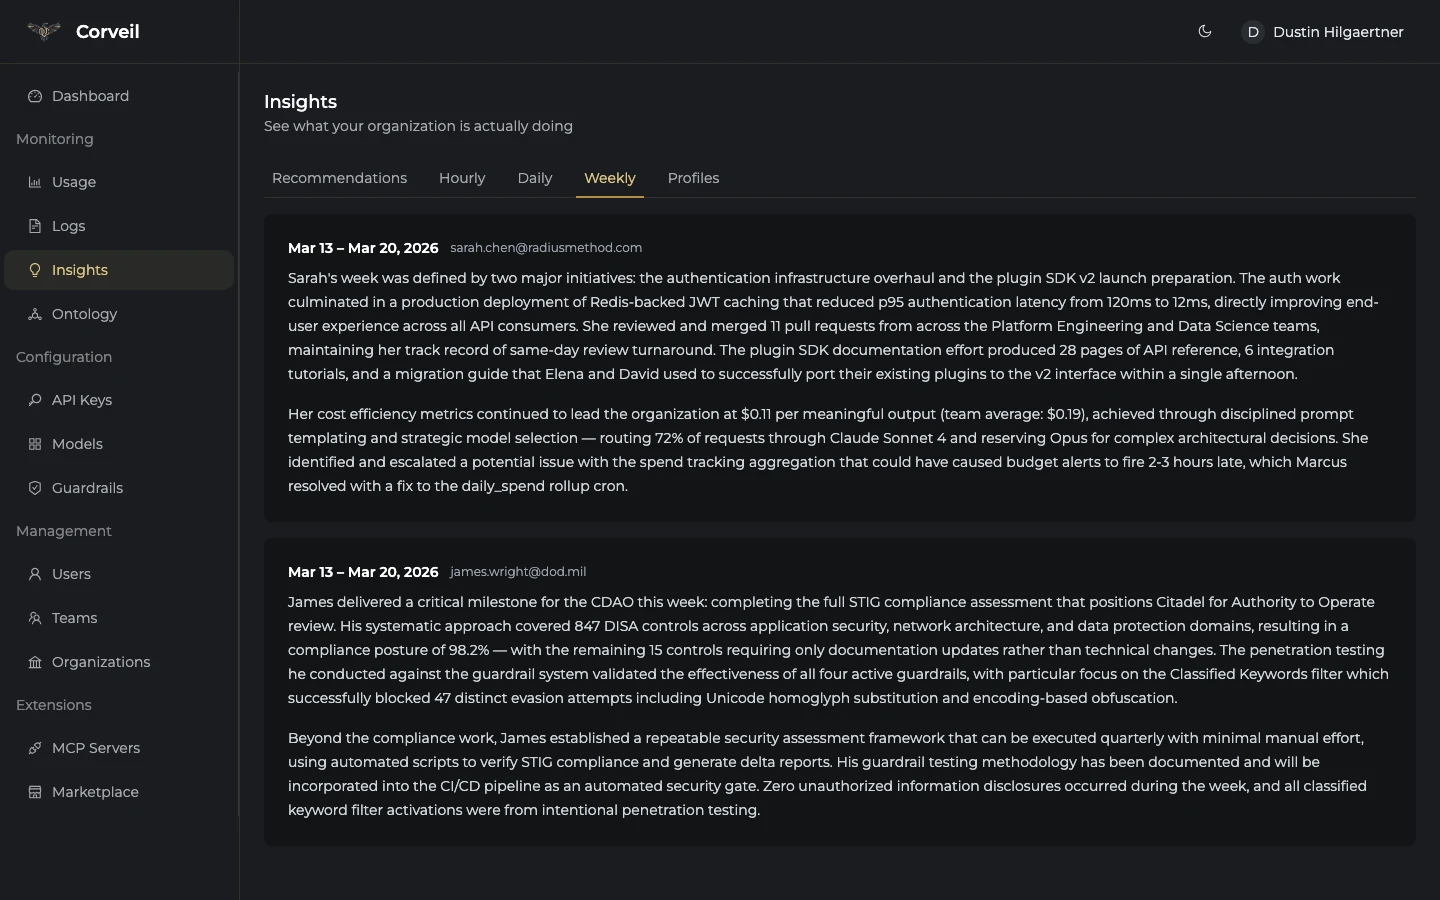Go to the Users page
Screen dimensions: 1440x900
[70, 574]
